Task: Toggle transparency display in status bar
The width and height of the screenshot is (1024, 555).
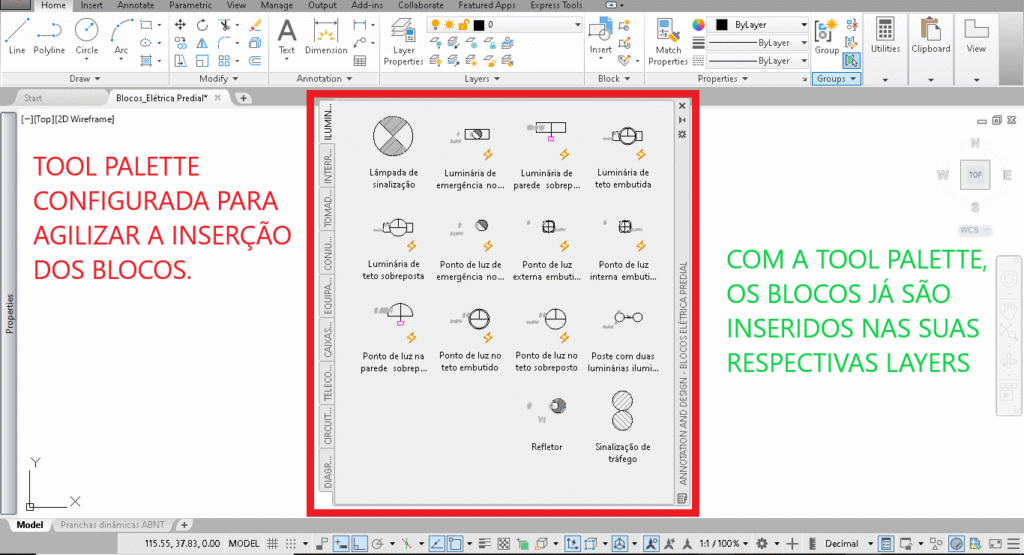Action: [504, 543]
